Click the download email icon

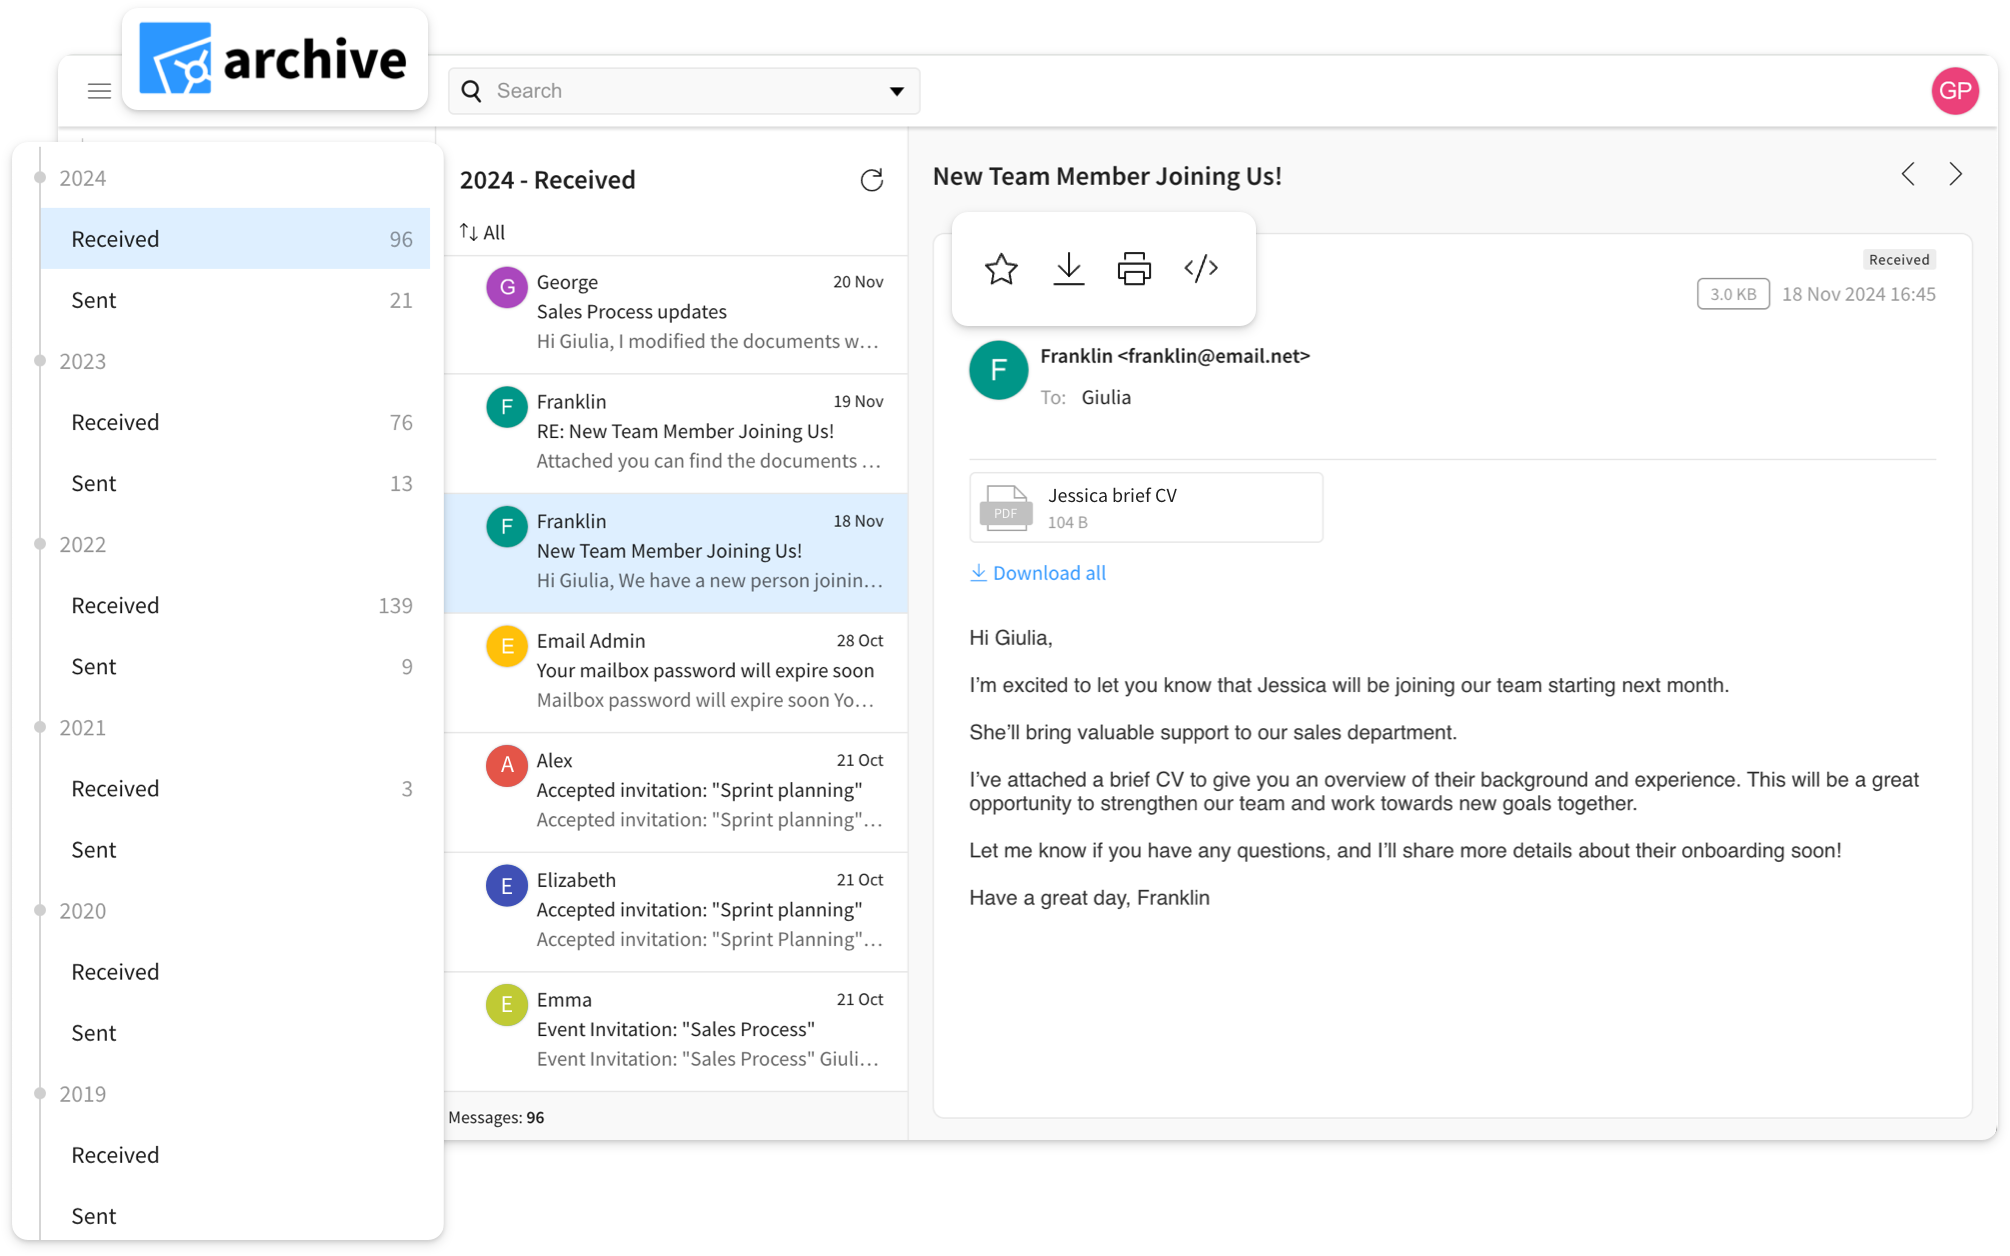1068,269
